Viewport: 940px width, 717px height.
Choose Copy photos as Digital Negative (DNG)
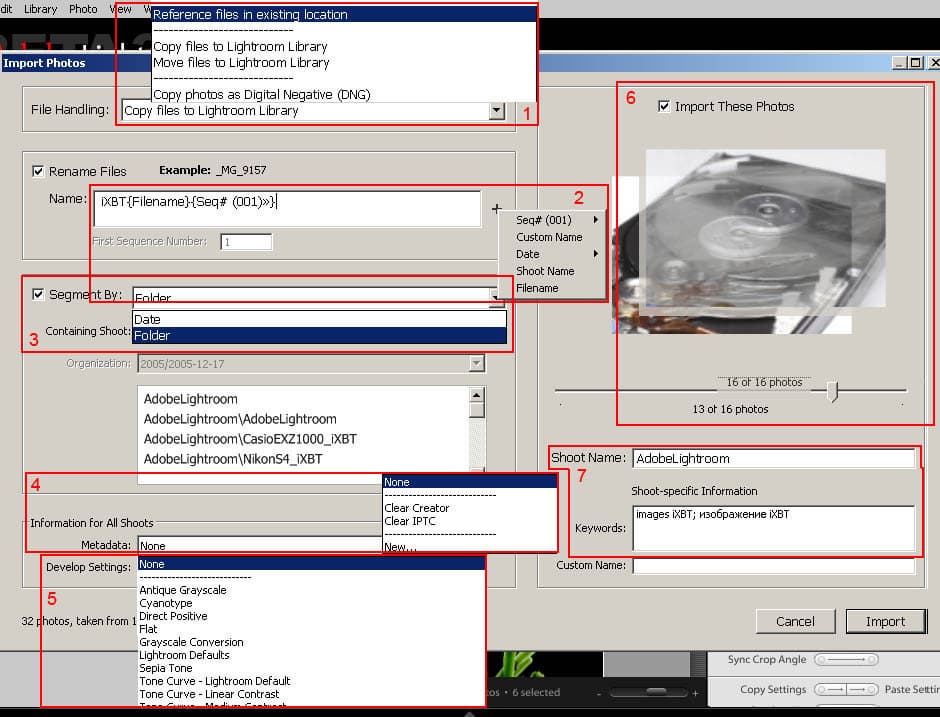point(261,95)
